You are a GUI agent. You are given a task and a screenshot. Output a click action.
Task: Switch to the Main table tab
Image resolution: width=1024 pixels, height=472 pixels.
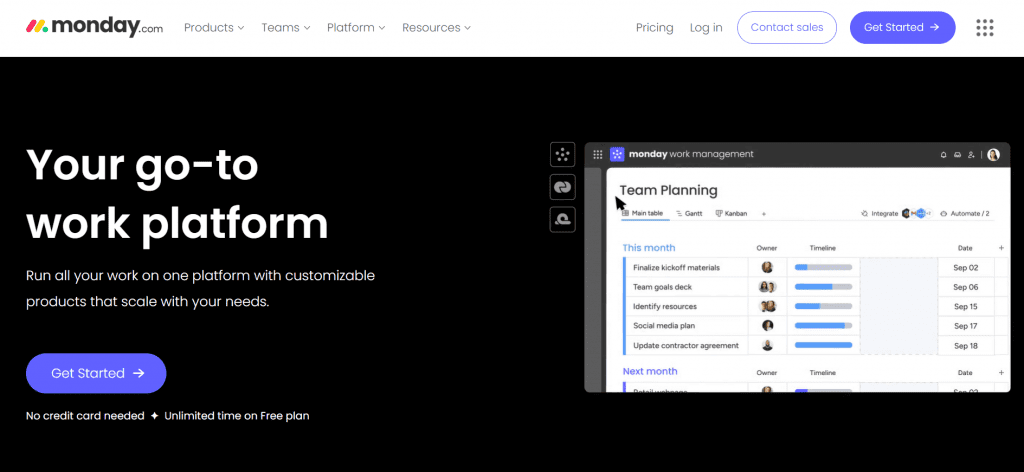[x=643, y=213]
